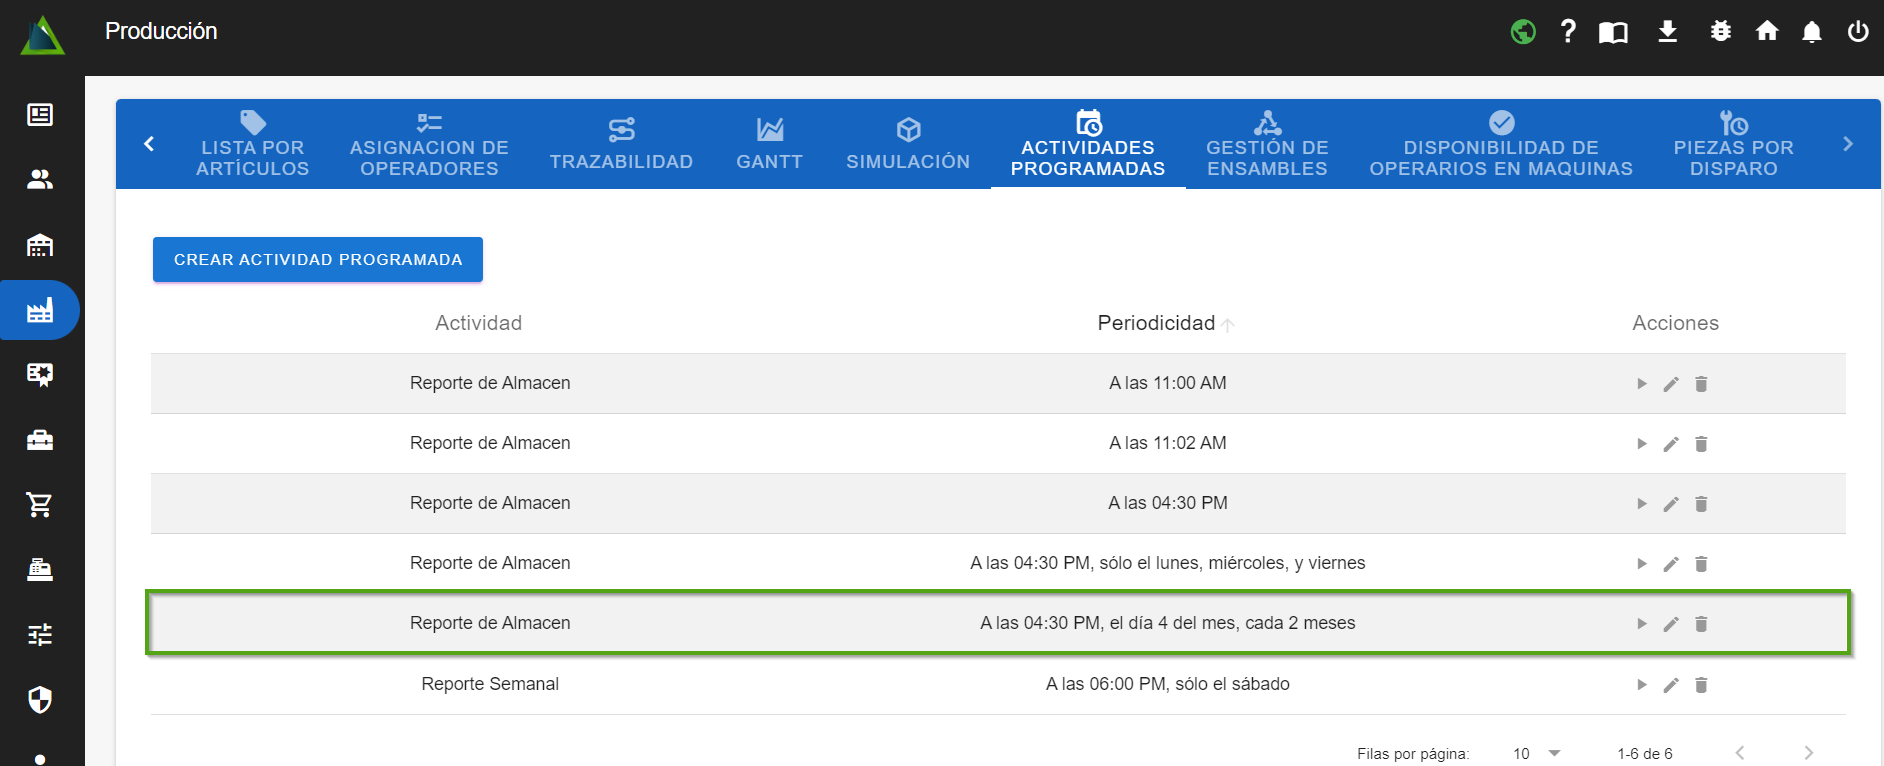Viewport: 1884px width, 766px height.
Task: Open the shopping cart sidebar icon
Action: click(40, 505)
